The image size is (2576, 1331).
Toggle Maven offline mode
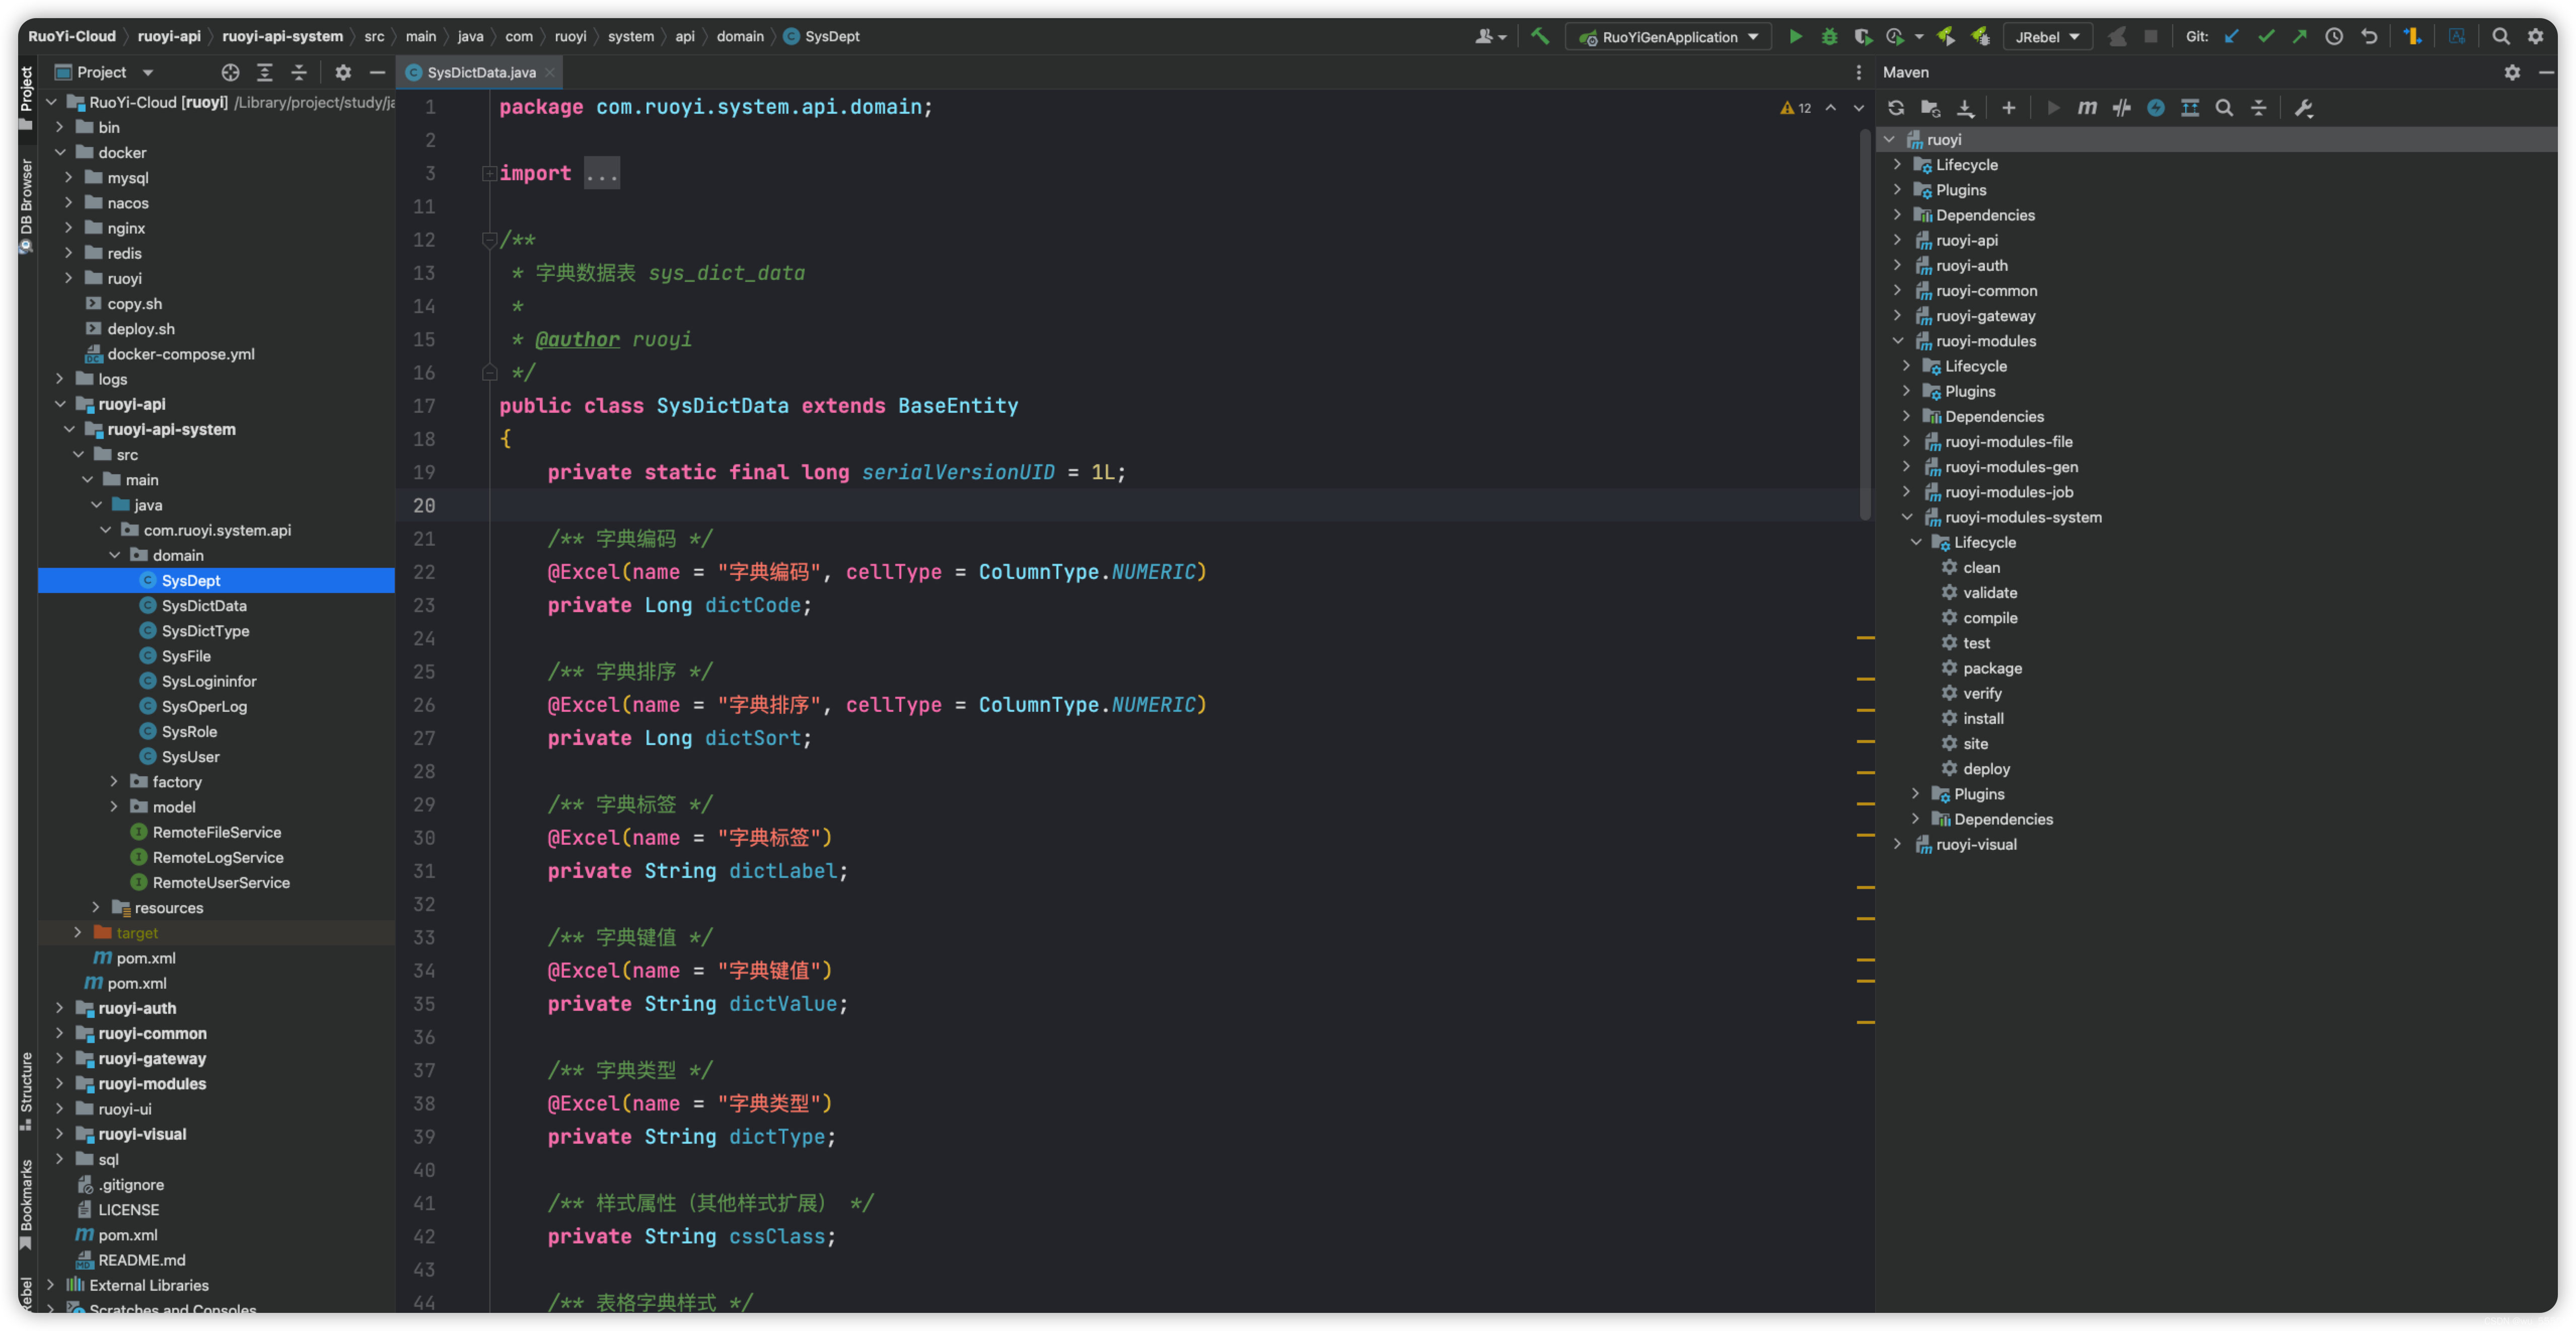[x=2121, y=108]
